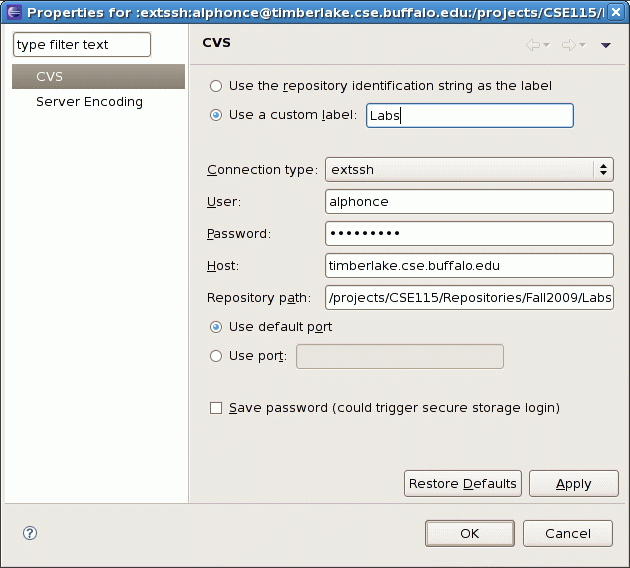Enable the Save password checkbox
This screenshot has height=568, width=630.
[x=216, y=408]
